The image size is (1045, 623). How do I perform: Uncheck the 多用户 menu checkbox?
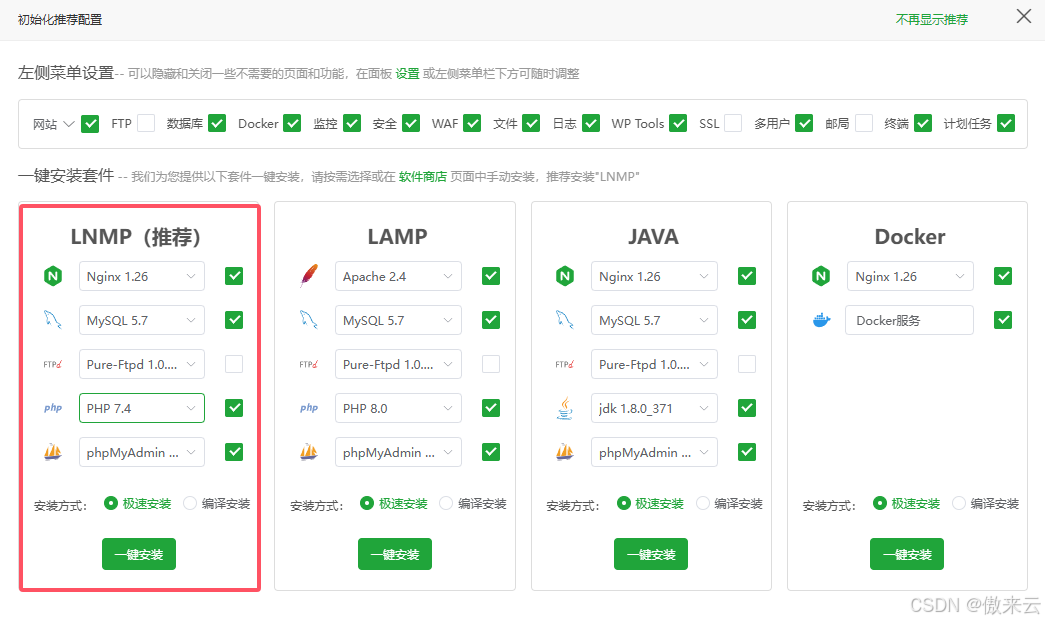coord(804,123)
